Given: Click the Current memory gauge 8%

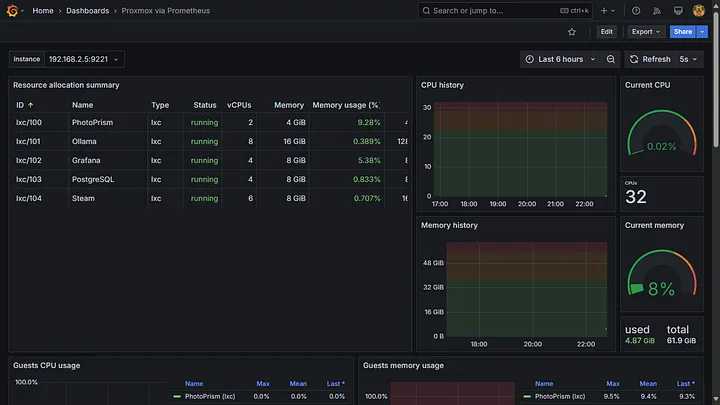Looking at the screenshot, I should pos(662,273).
